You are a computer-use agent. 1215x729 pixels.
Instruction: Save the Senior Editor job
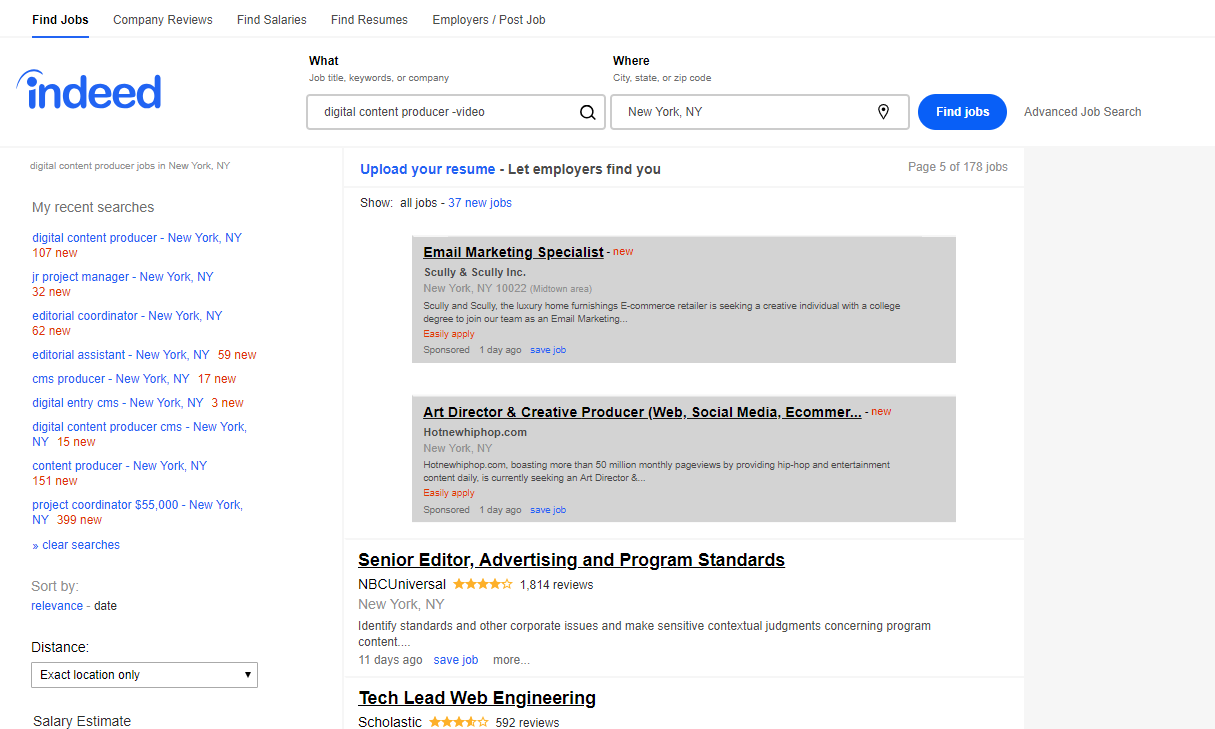tap(455, 660)
